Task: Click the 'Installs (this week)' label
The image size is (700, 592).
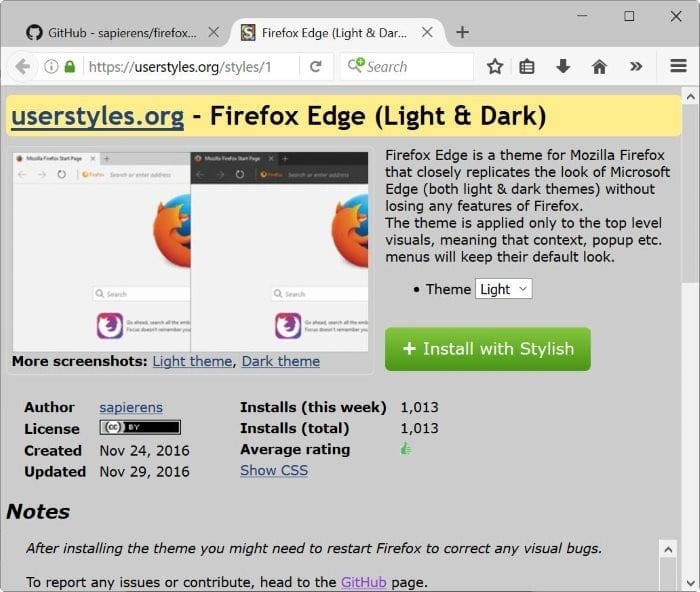Action: tap(313, 408)
